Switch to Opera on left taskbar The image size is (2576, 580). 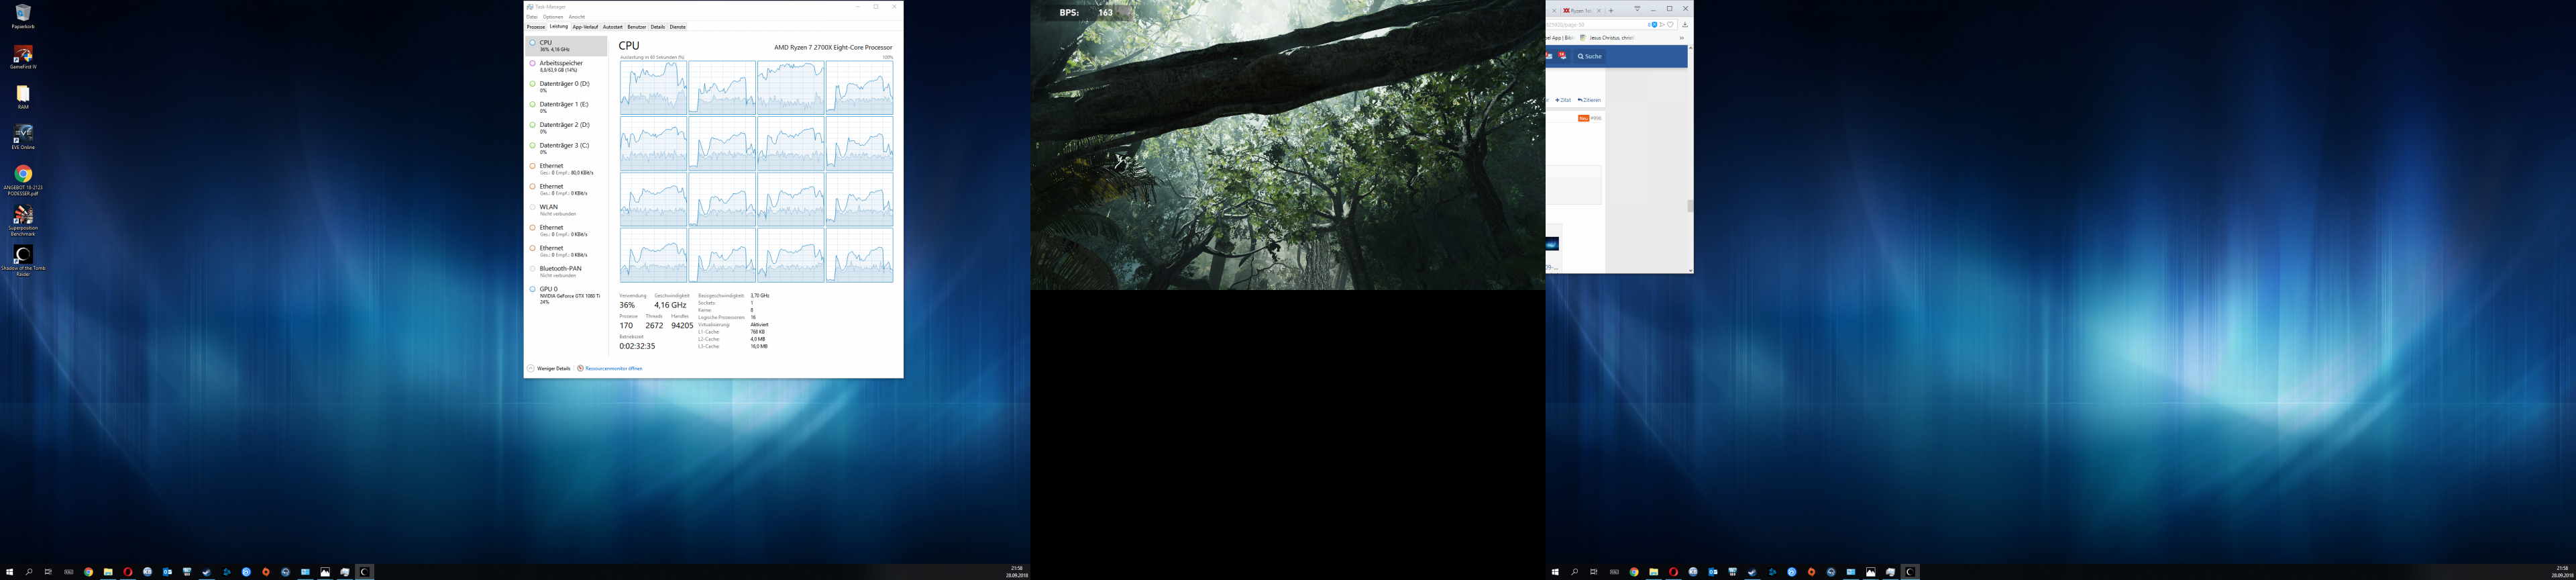tap(128, 572)
